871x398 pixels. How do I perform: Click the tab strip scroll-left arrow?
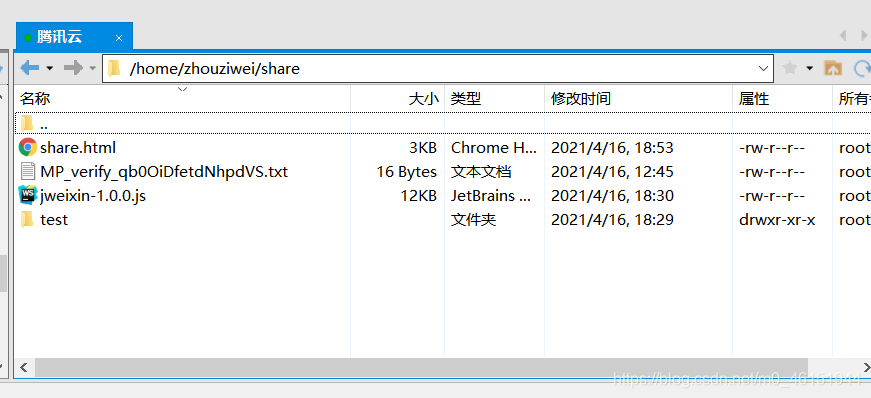843,36
